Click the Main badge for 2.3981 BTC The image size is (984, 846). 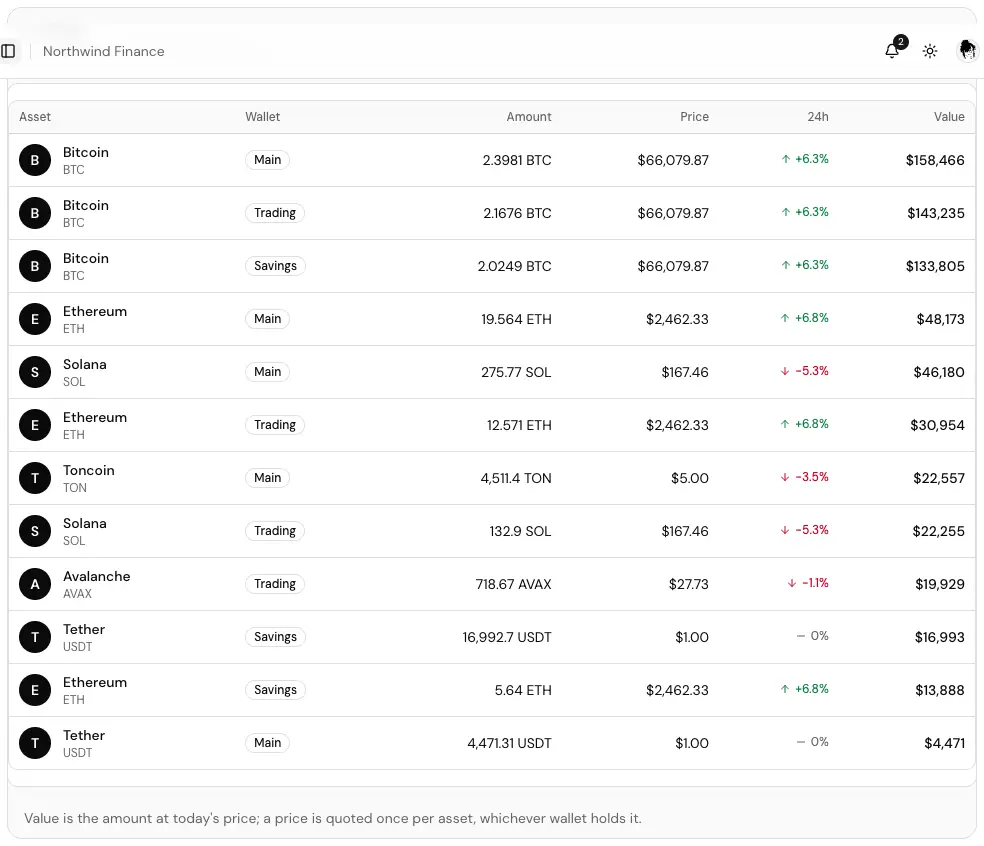(x=267, y=160)
